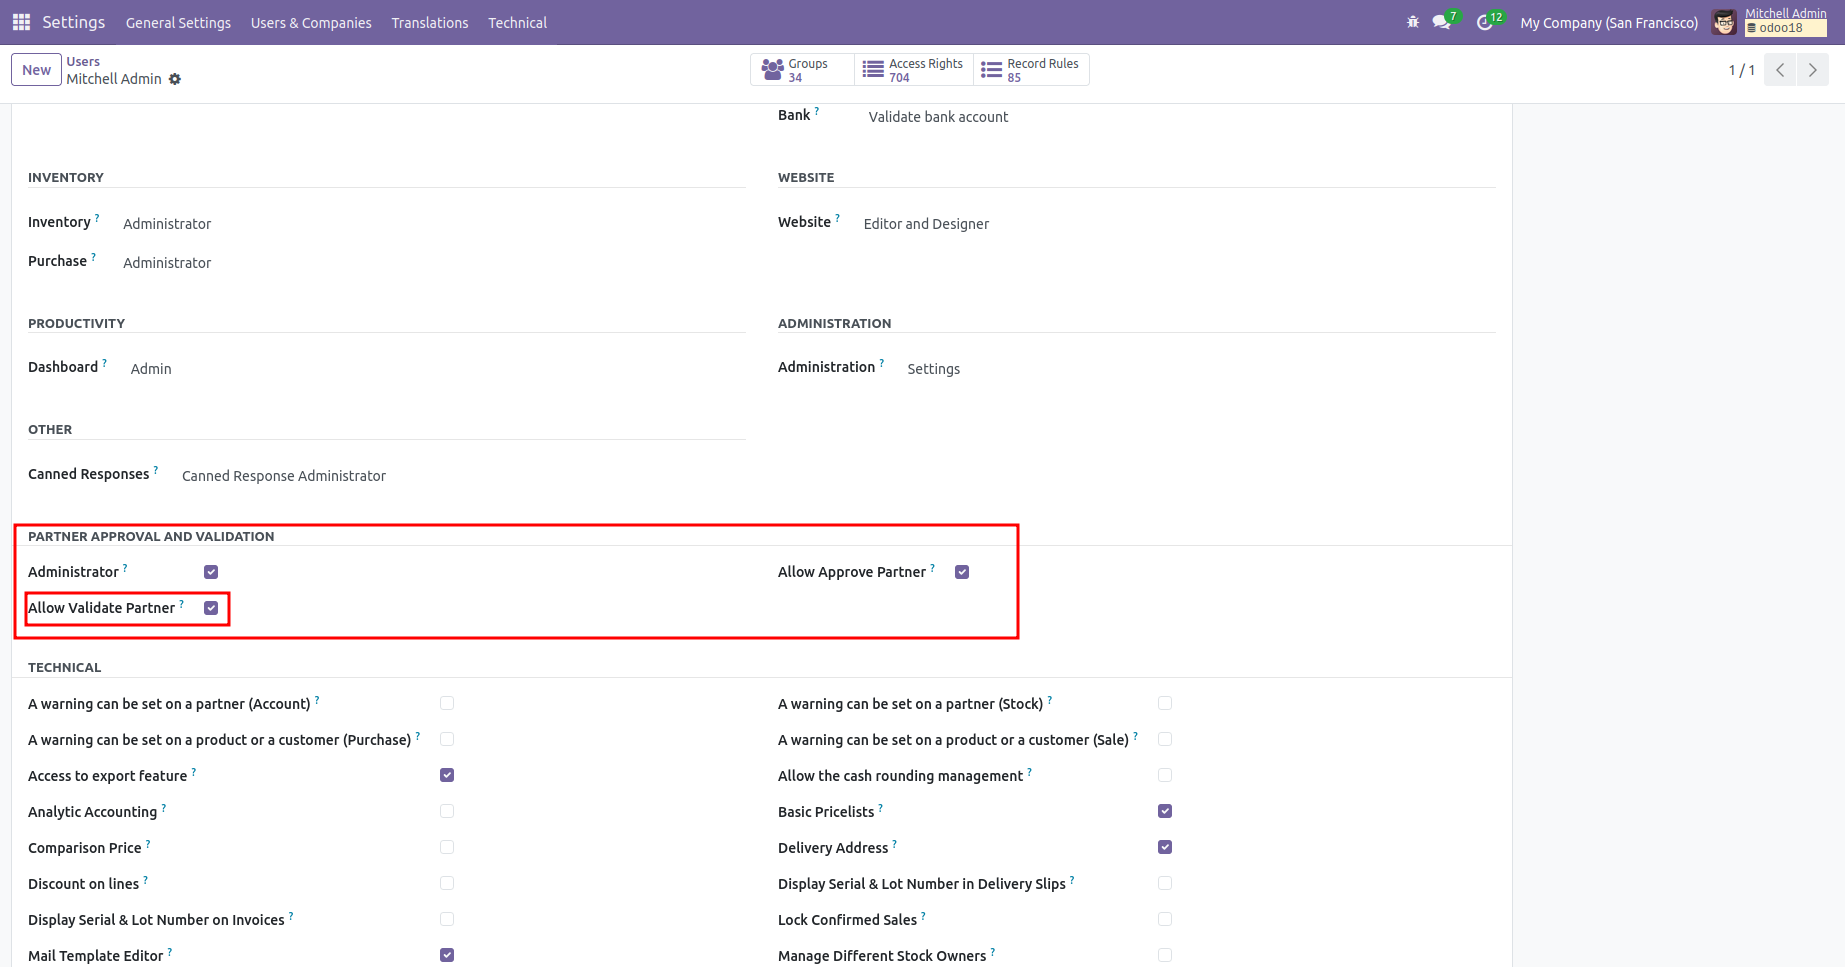Open the conversations chat icon

point(1441,22)
